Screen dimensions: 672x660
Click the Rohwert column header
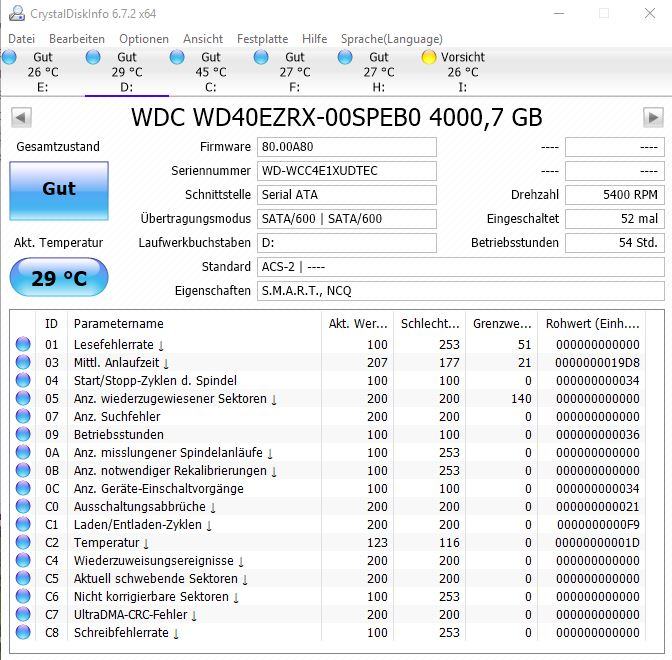[x=592, y=324]
